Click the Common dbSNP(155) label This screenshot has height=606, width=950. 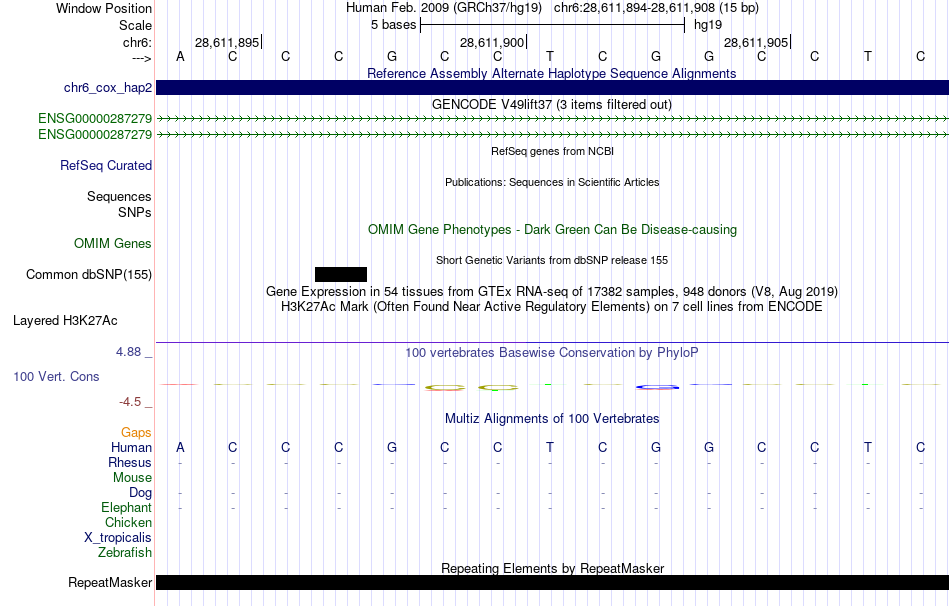[89, 275]
